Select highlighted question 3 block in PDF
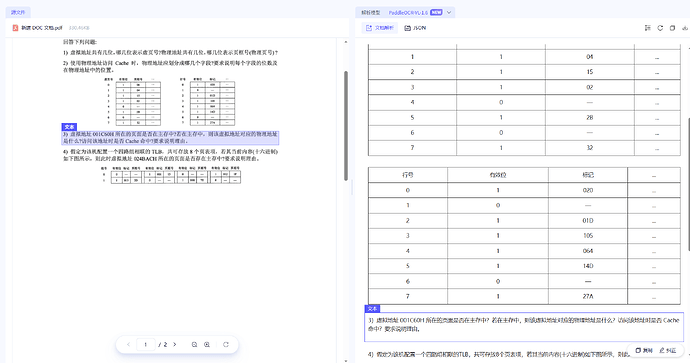Screen dimensions: 690x363 pyautogui.click(x=170, y=138)
